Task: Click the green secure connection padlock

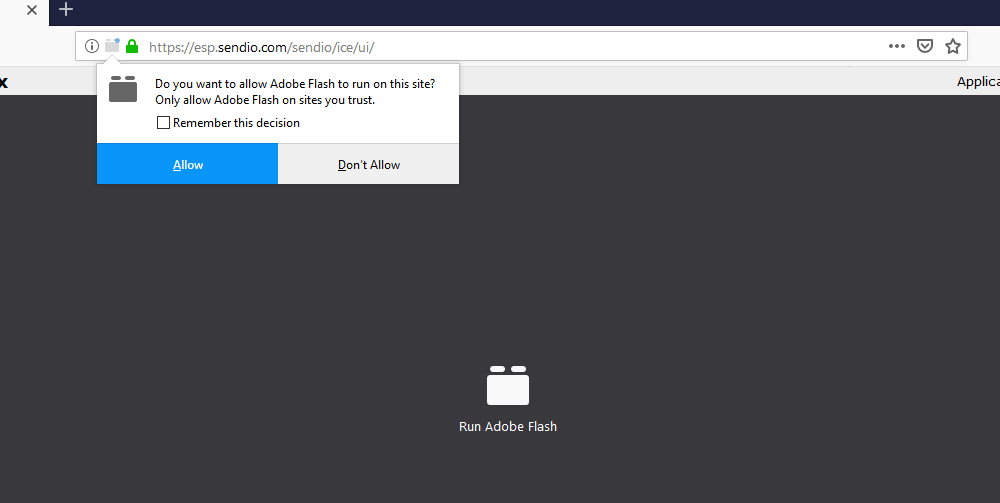Action: (x=132, y=46)
